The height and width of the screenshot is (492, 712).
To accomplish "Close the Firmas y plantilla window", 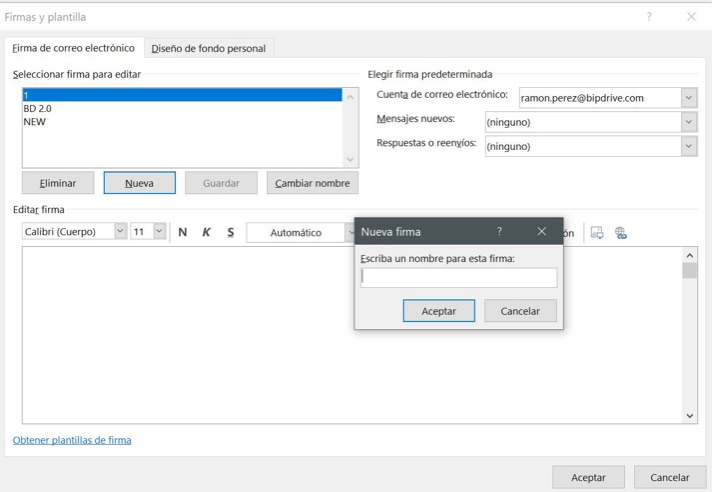I will [x=691, y=17].
